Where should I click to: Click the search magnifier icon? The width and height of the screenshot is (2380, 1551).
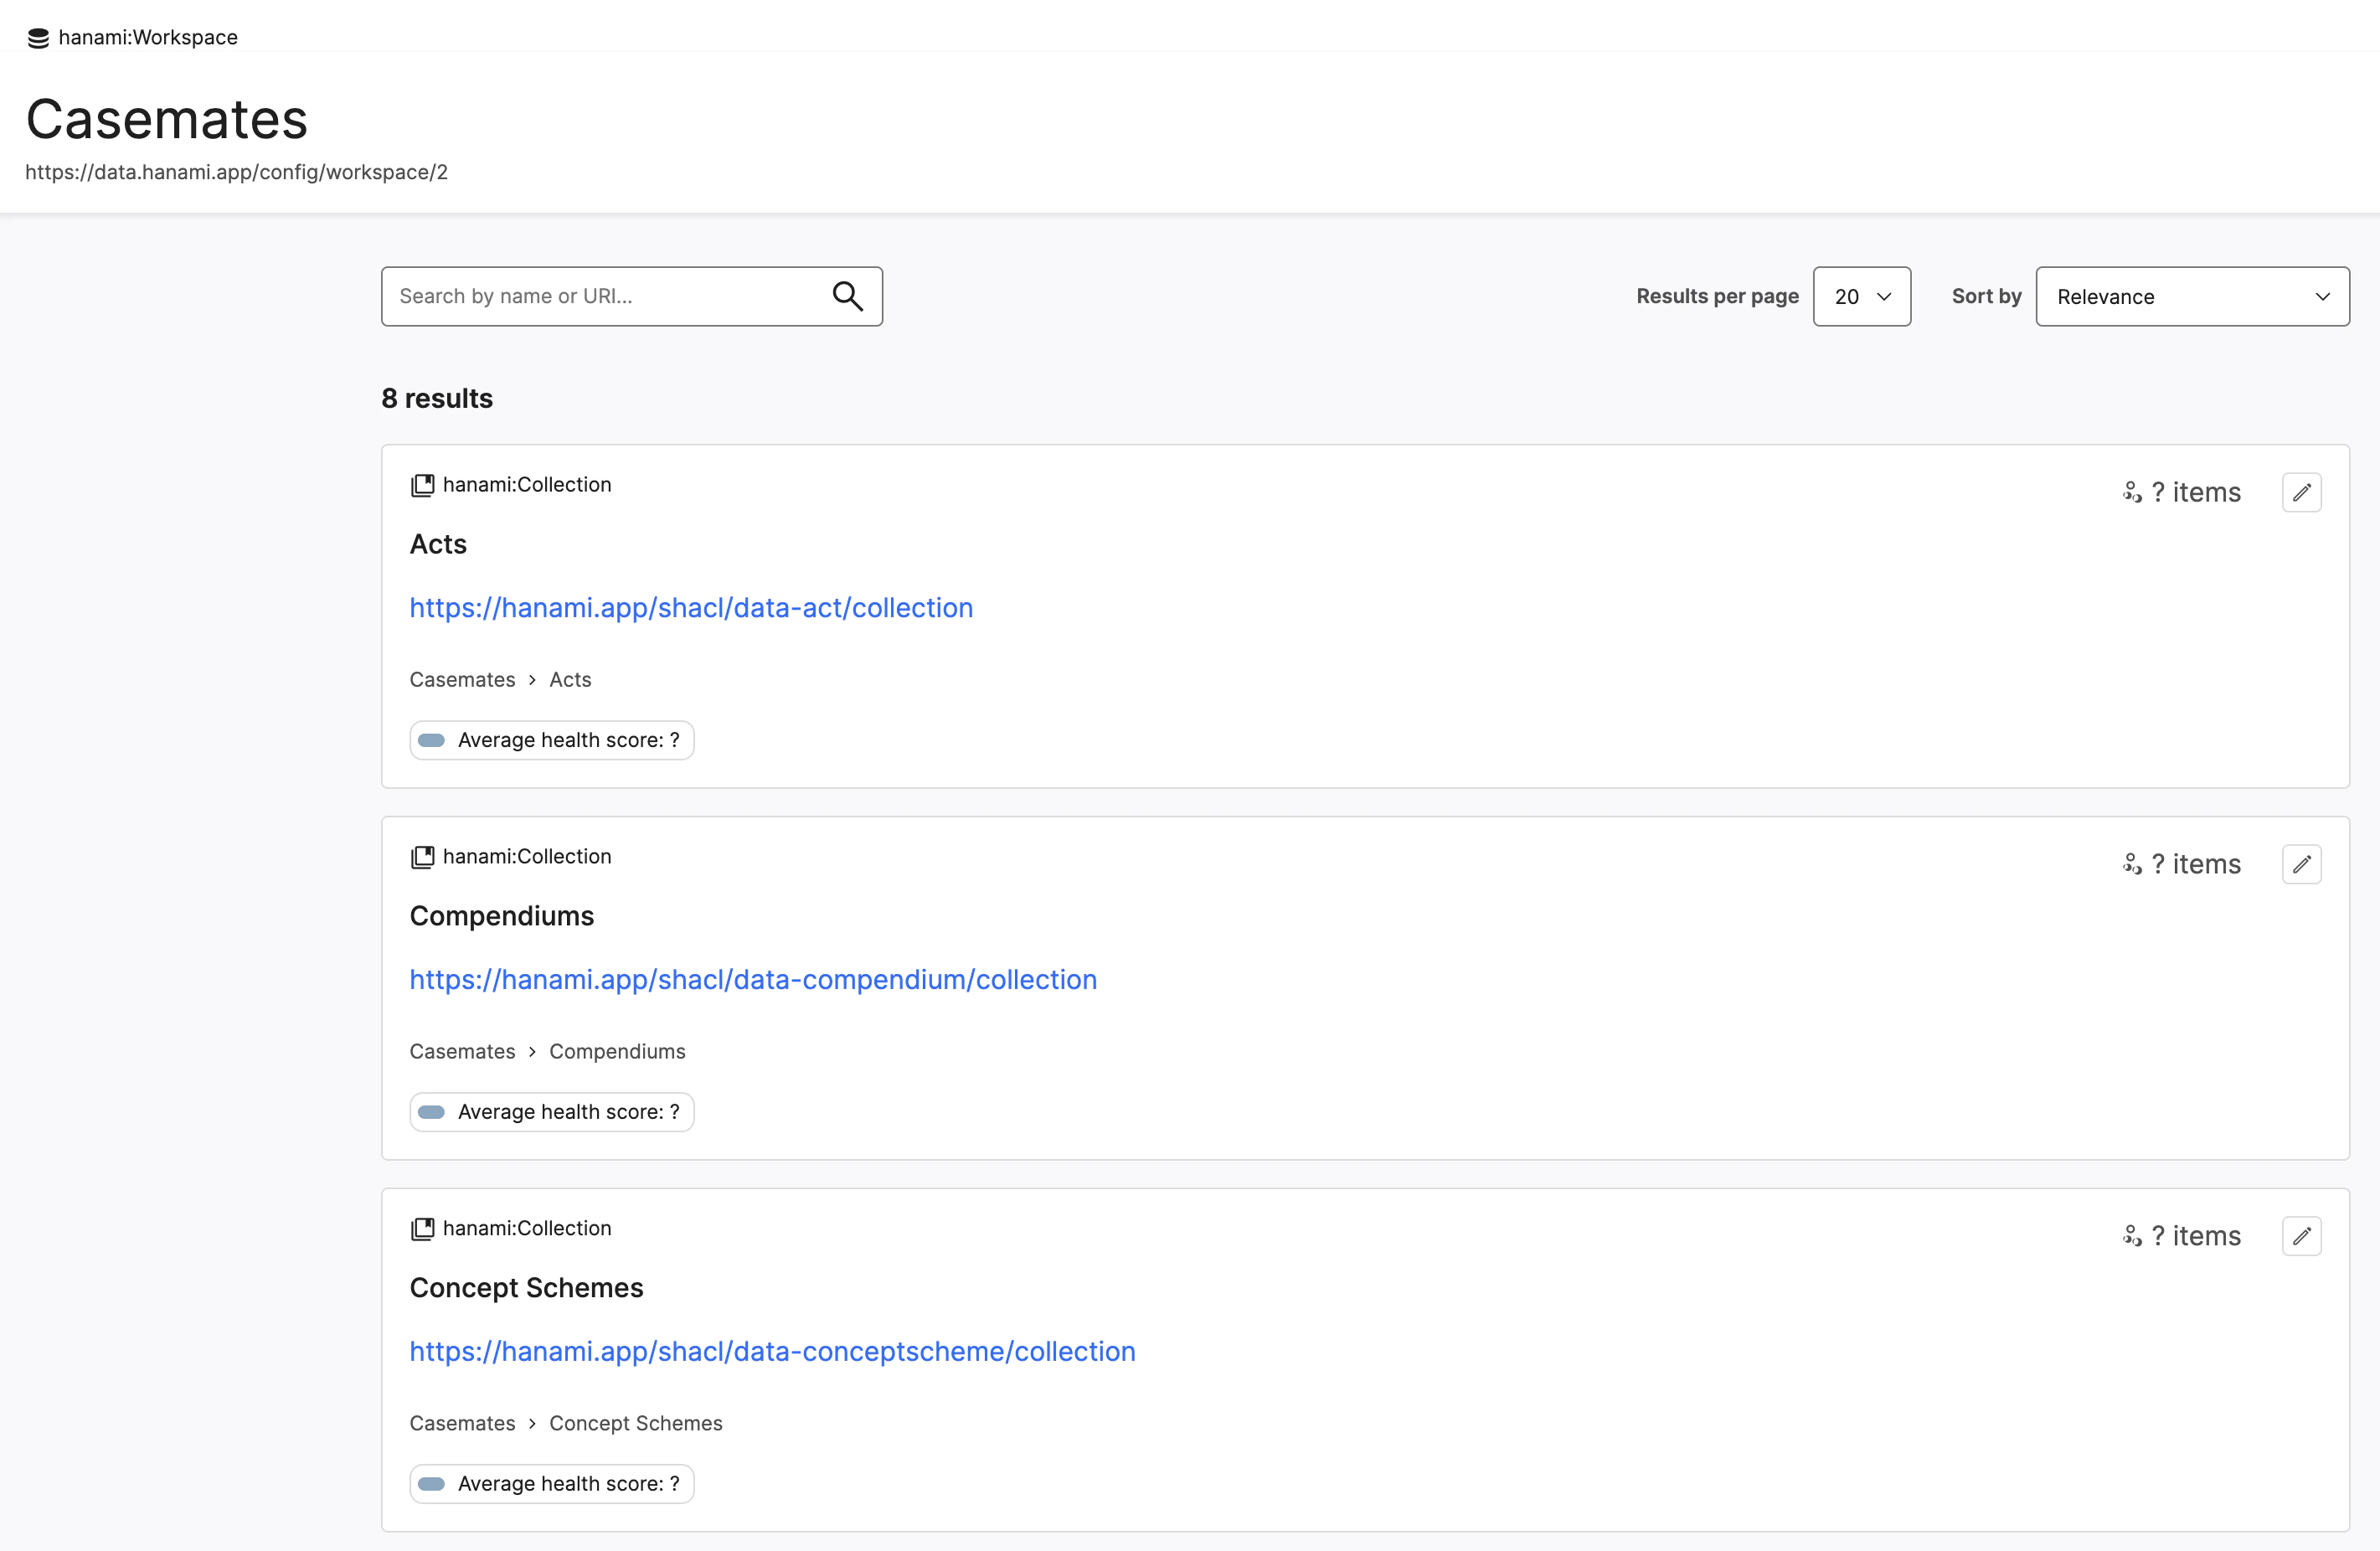pos(848,295)
